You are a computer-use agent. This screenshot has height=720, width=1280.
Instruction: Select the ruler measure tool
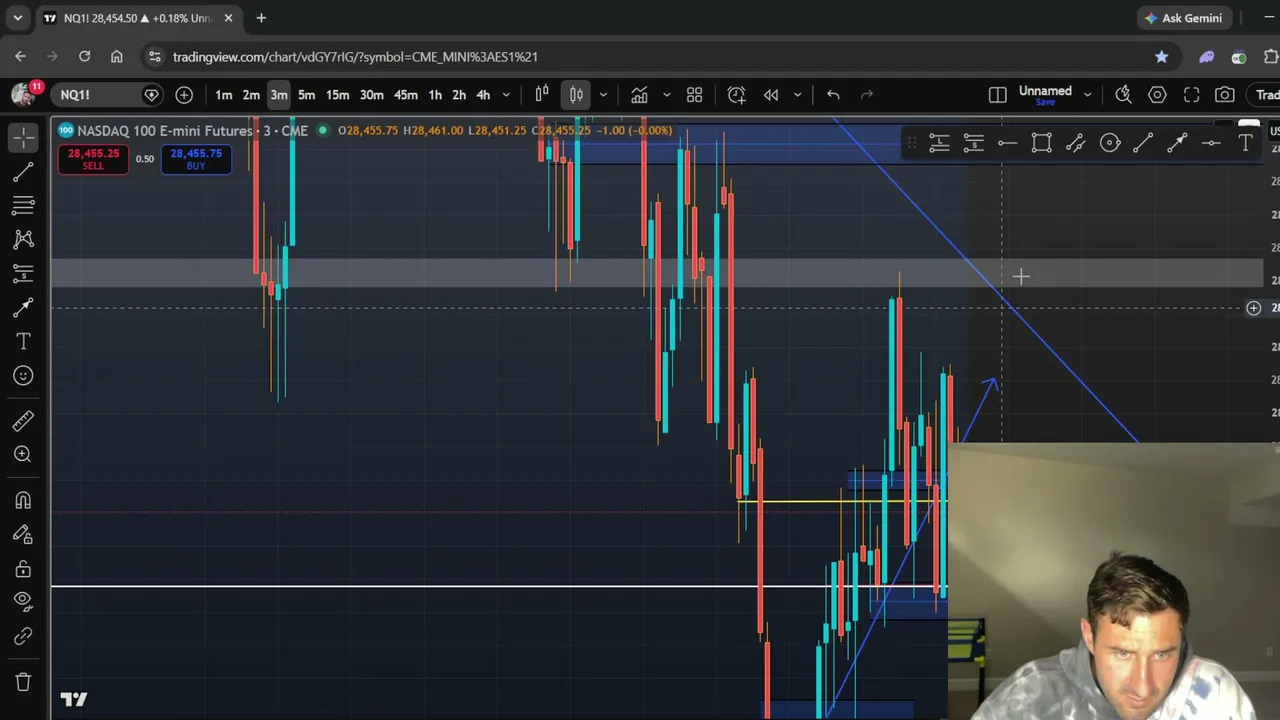(x=23, y=420)
